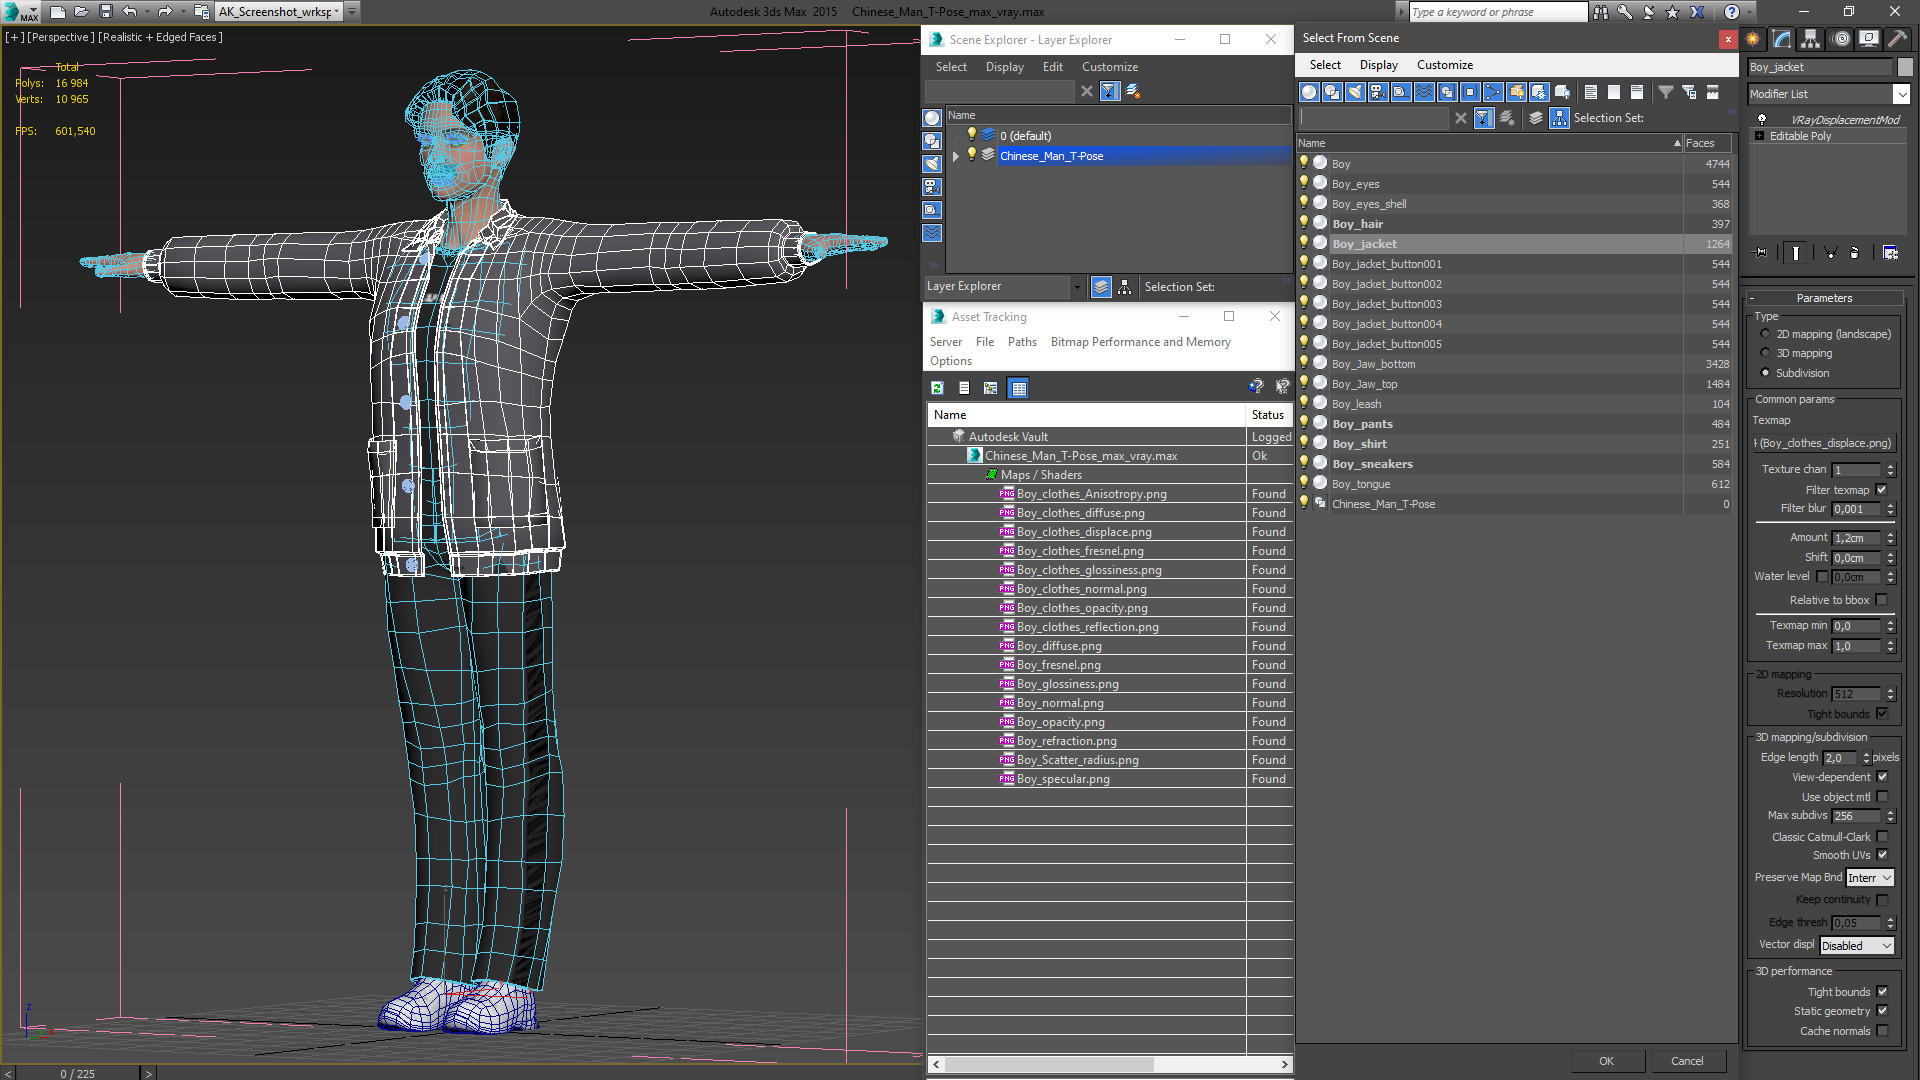Open the Create command panel tab
The image size is (1920, 1080).
point(1753,39)
